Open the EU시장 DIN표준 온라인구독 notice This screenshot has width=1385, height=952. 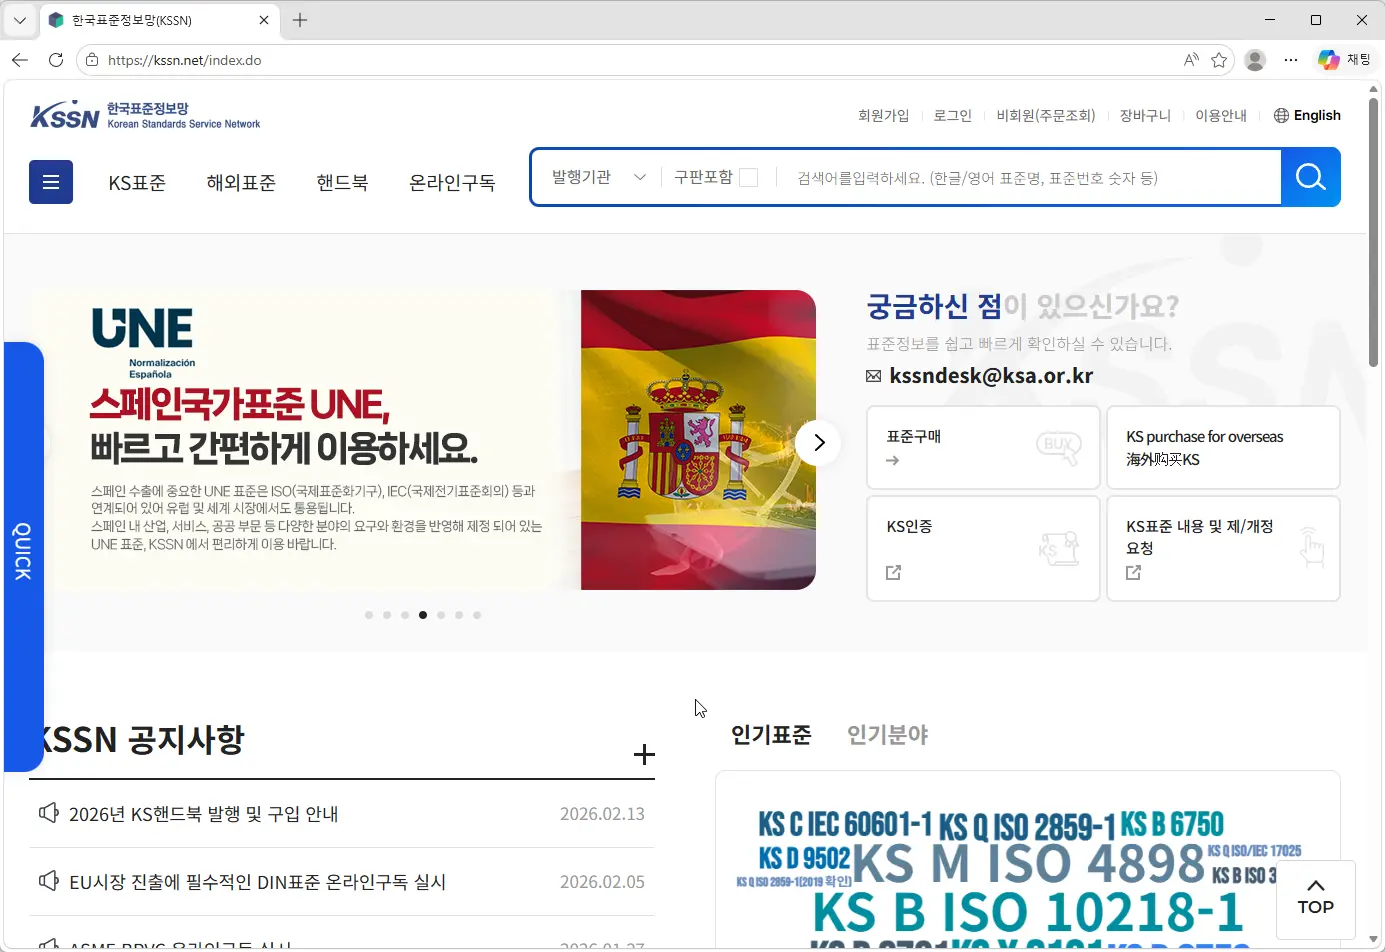pyautogui.click(x=257, y=882)
